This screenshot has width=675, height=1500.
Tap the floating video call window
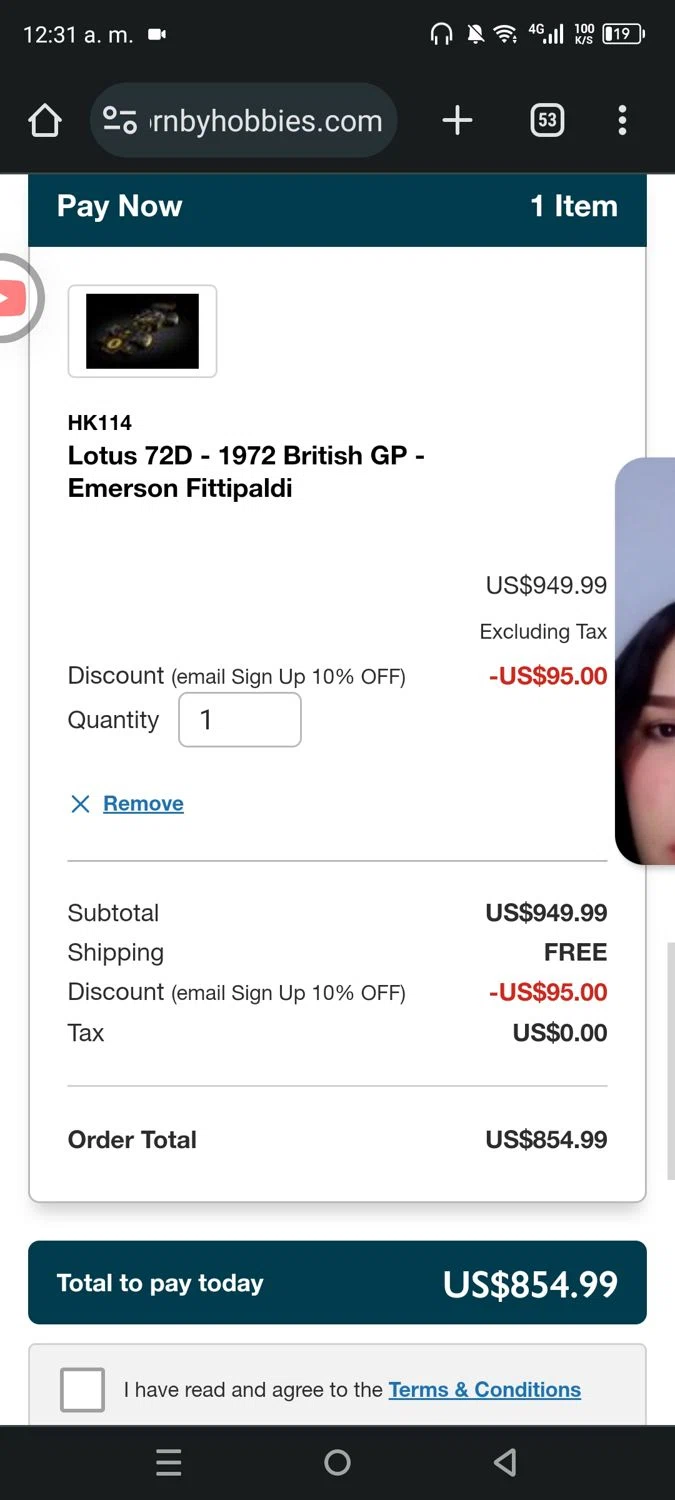[x=645, y=660]
